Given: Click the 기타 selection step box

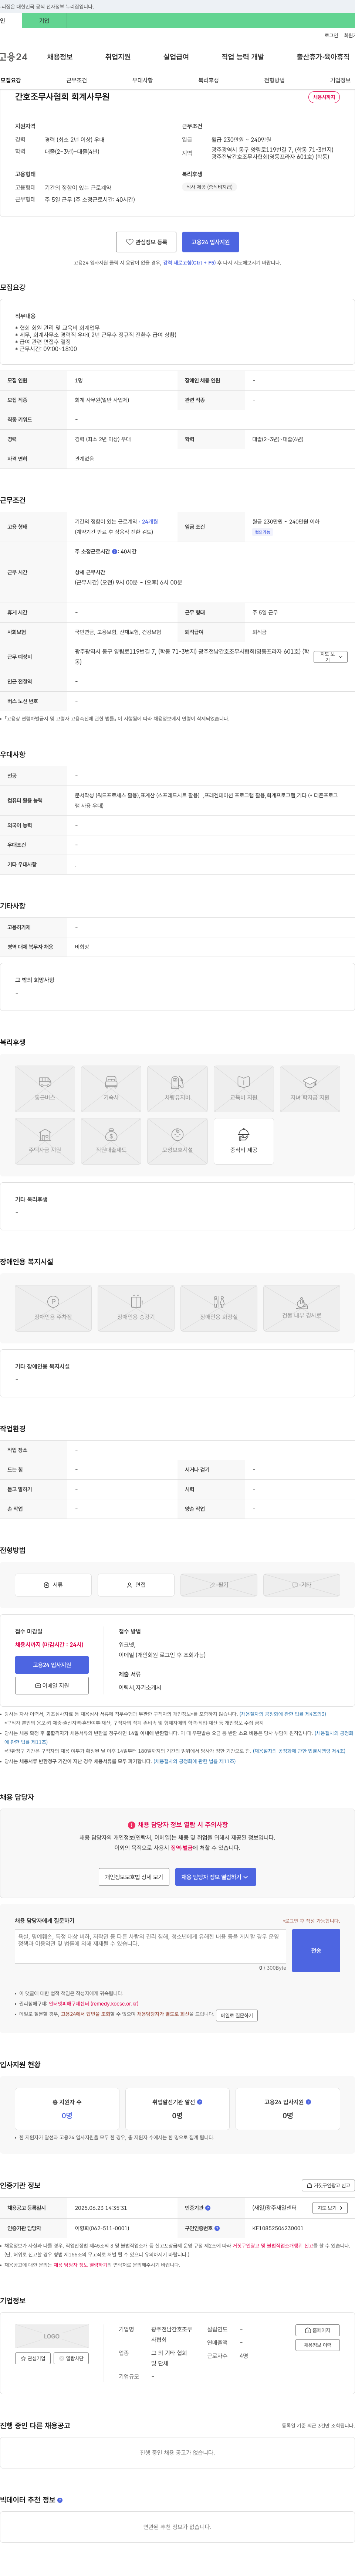Looking at the screenshot, I should [302, 1585].
